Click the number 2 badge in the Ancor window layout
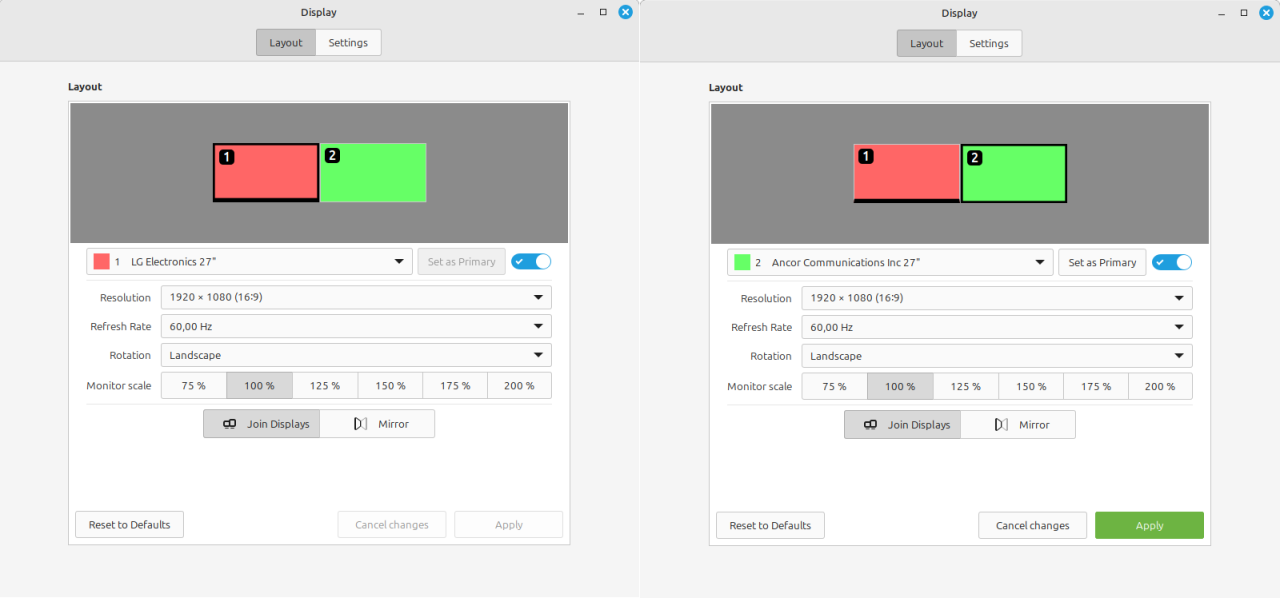The width and height of the screenshot is (1280, 598). (x=975, y=157)
